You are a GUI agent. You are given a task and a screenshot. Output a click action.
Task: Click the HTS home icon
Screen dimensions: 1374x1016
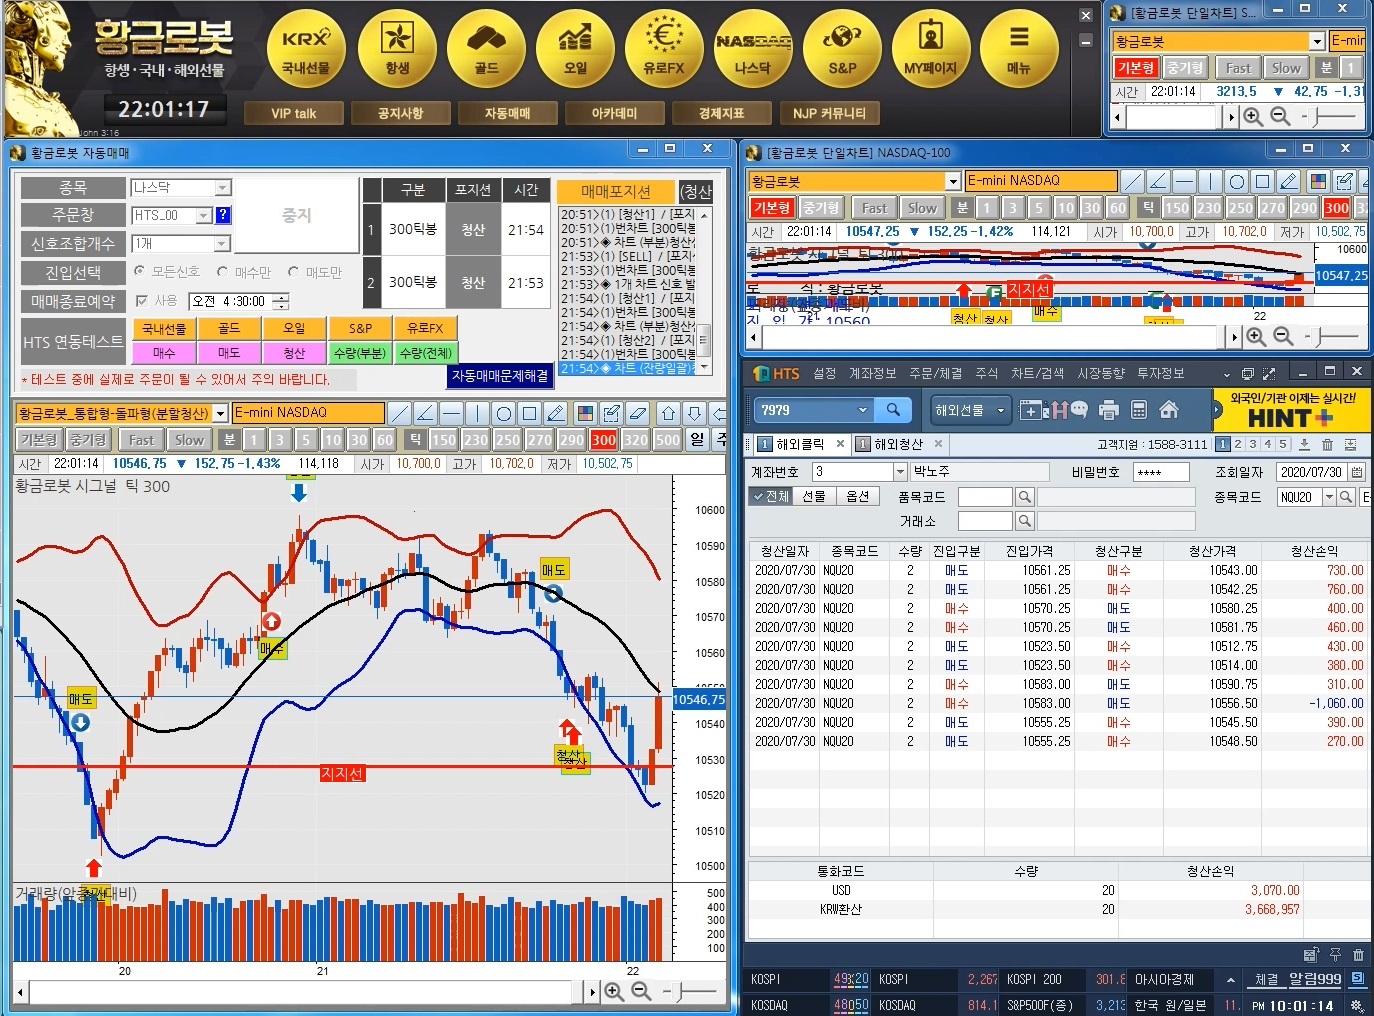1168,410
